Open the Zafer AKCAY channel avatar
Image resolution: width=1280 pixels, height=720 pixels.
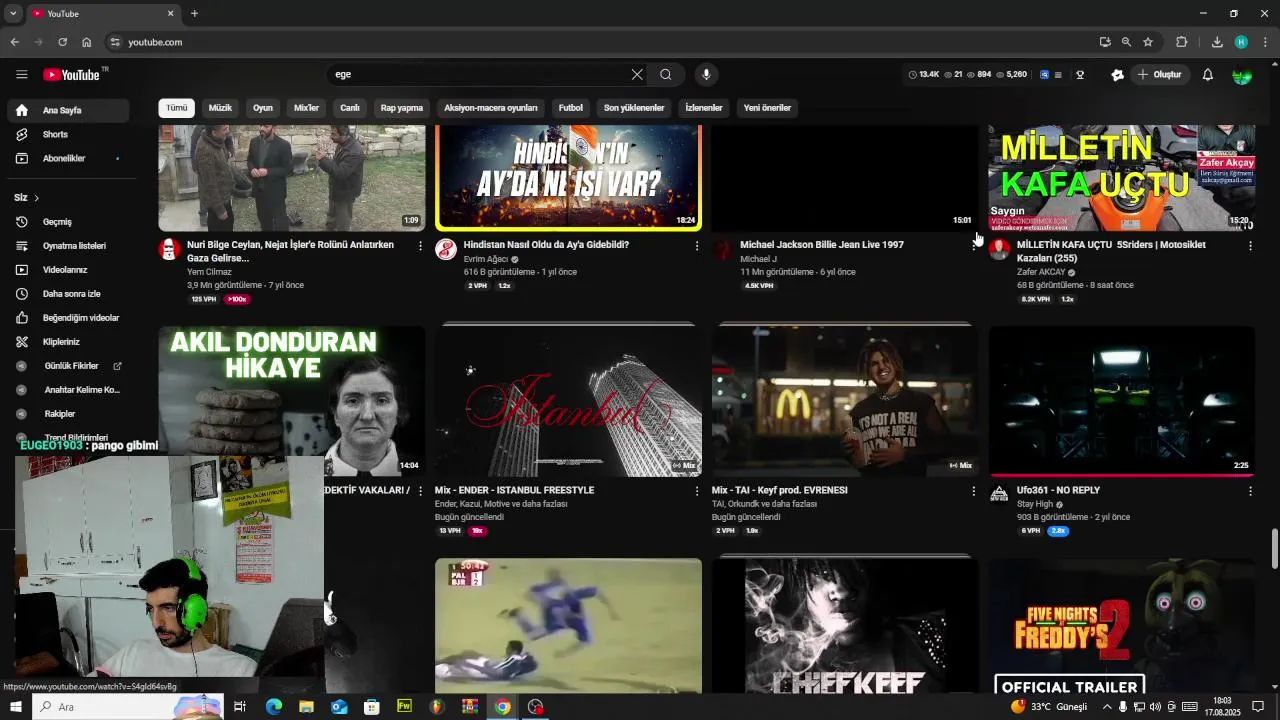click(x=999, y=250)
